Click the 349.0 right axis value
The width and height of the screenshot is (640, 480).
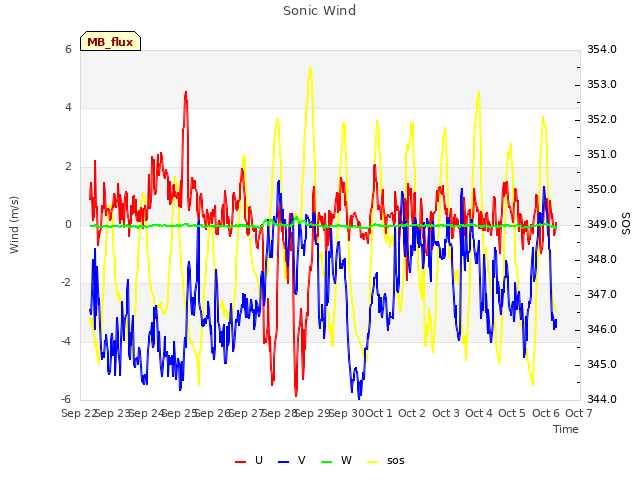(602, 224)
